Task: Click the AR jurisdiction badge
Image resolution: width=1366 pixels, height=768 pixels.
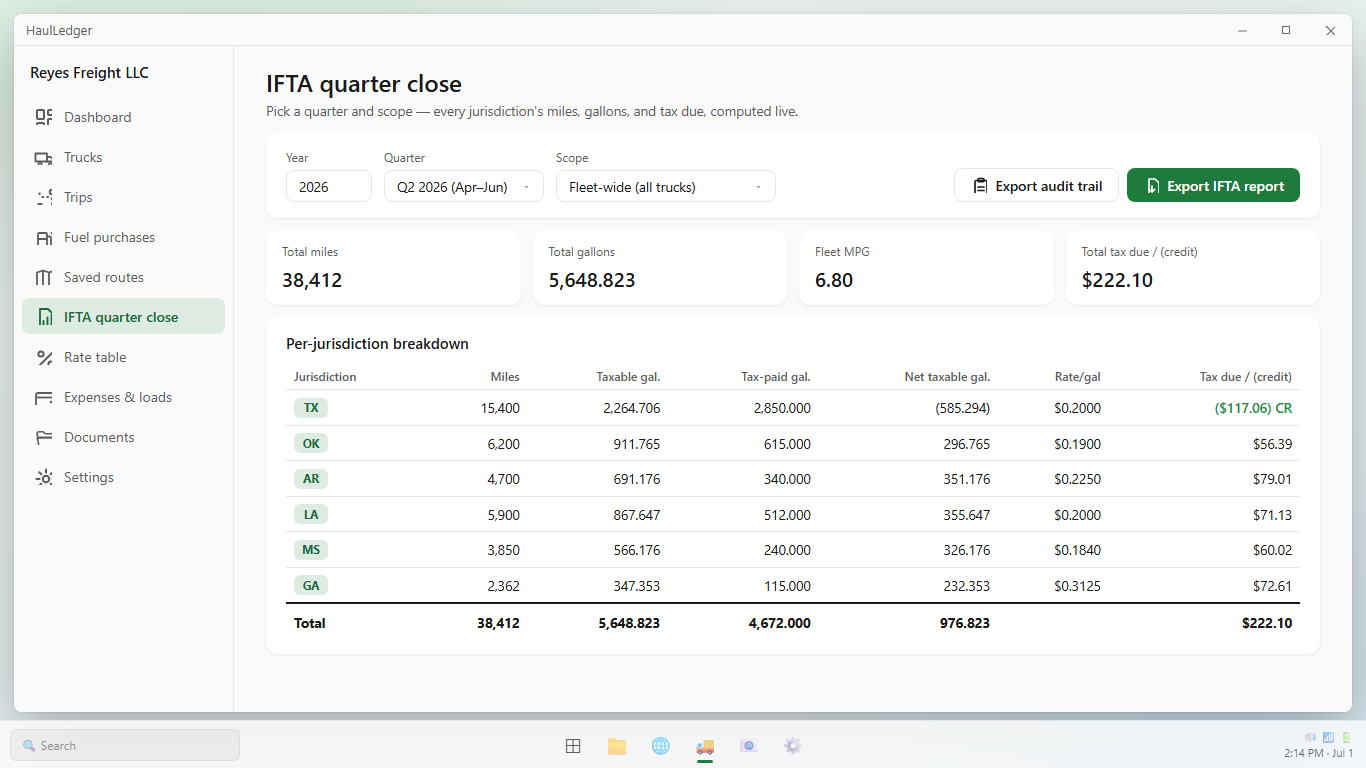Action: 311,479
